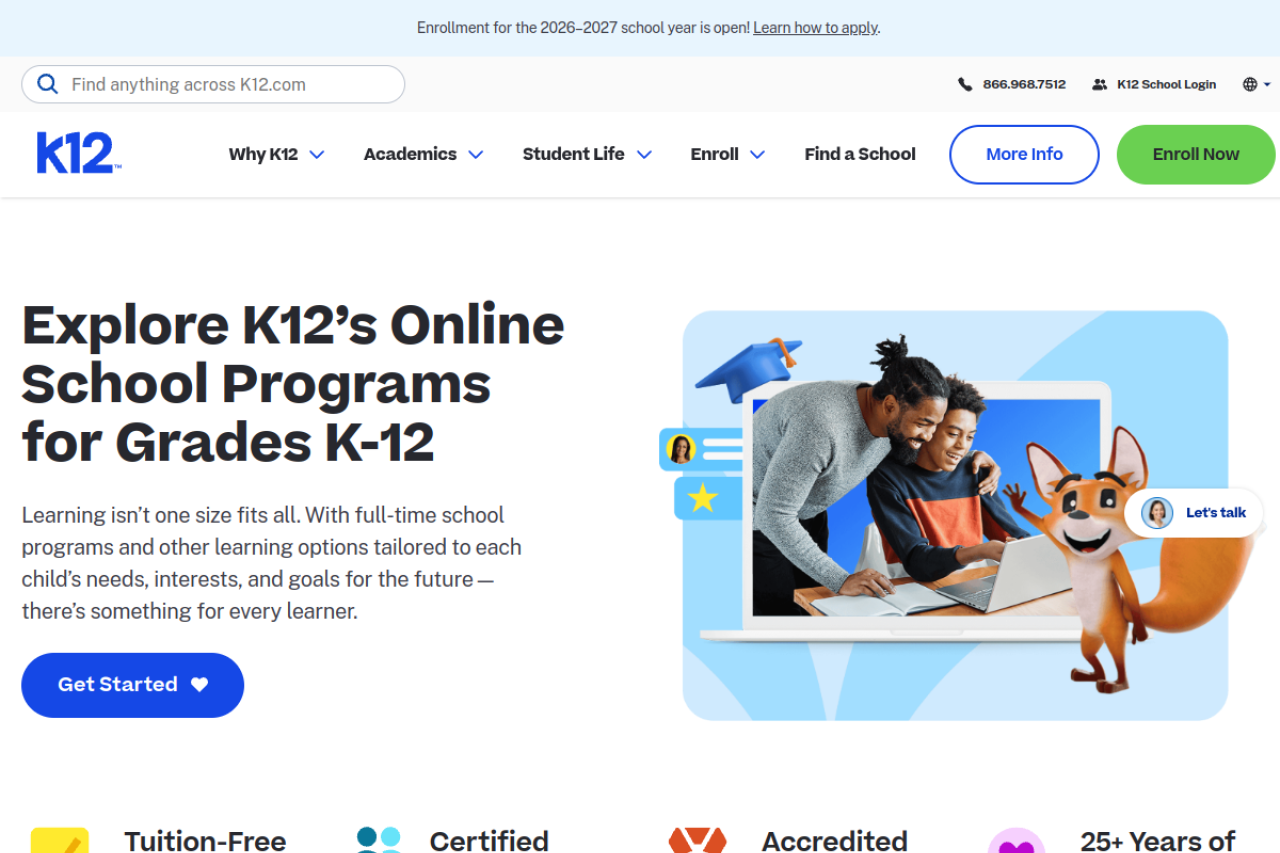Click the K12 logo
Image resolution: width=1280 pixels, height=853 pixels.
point(79,153)
